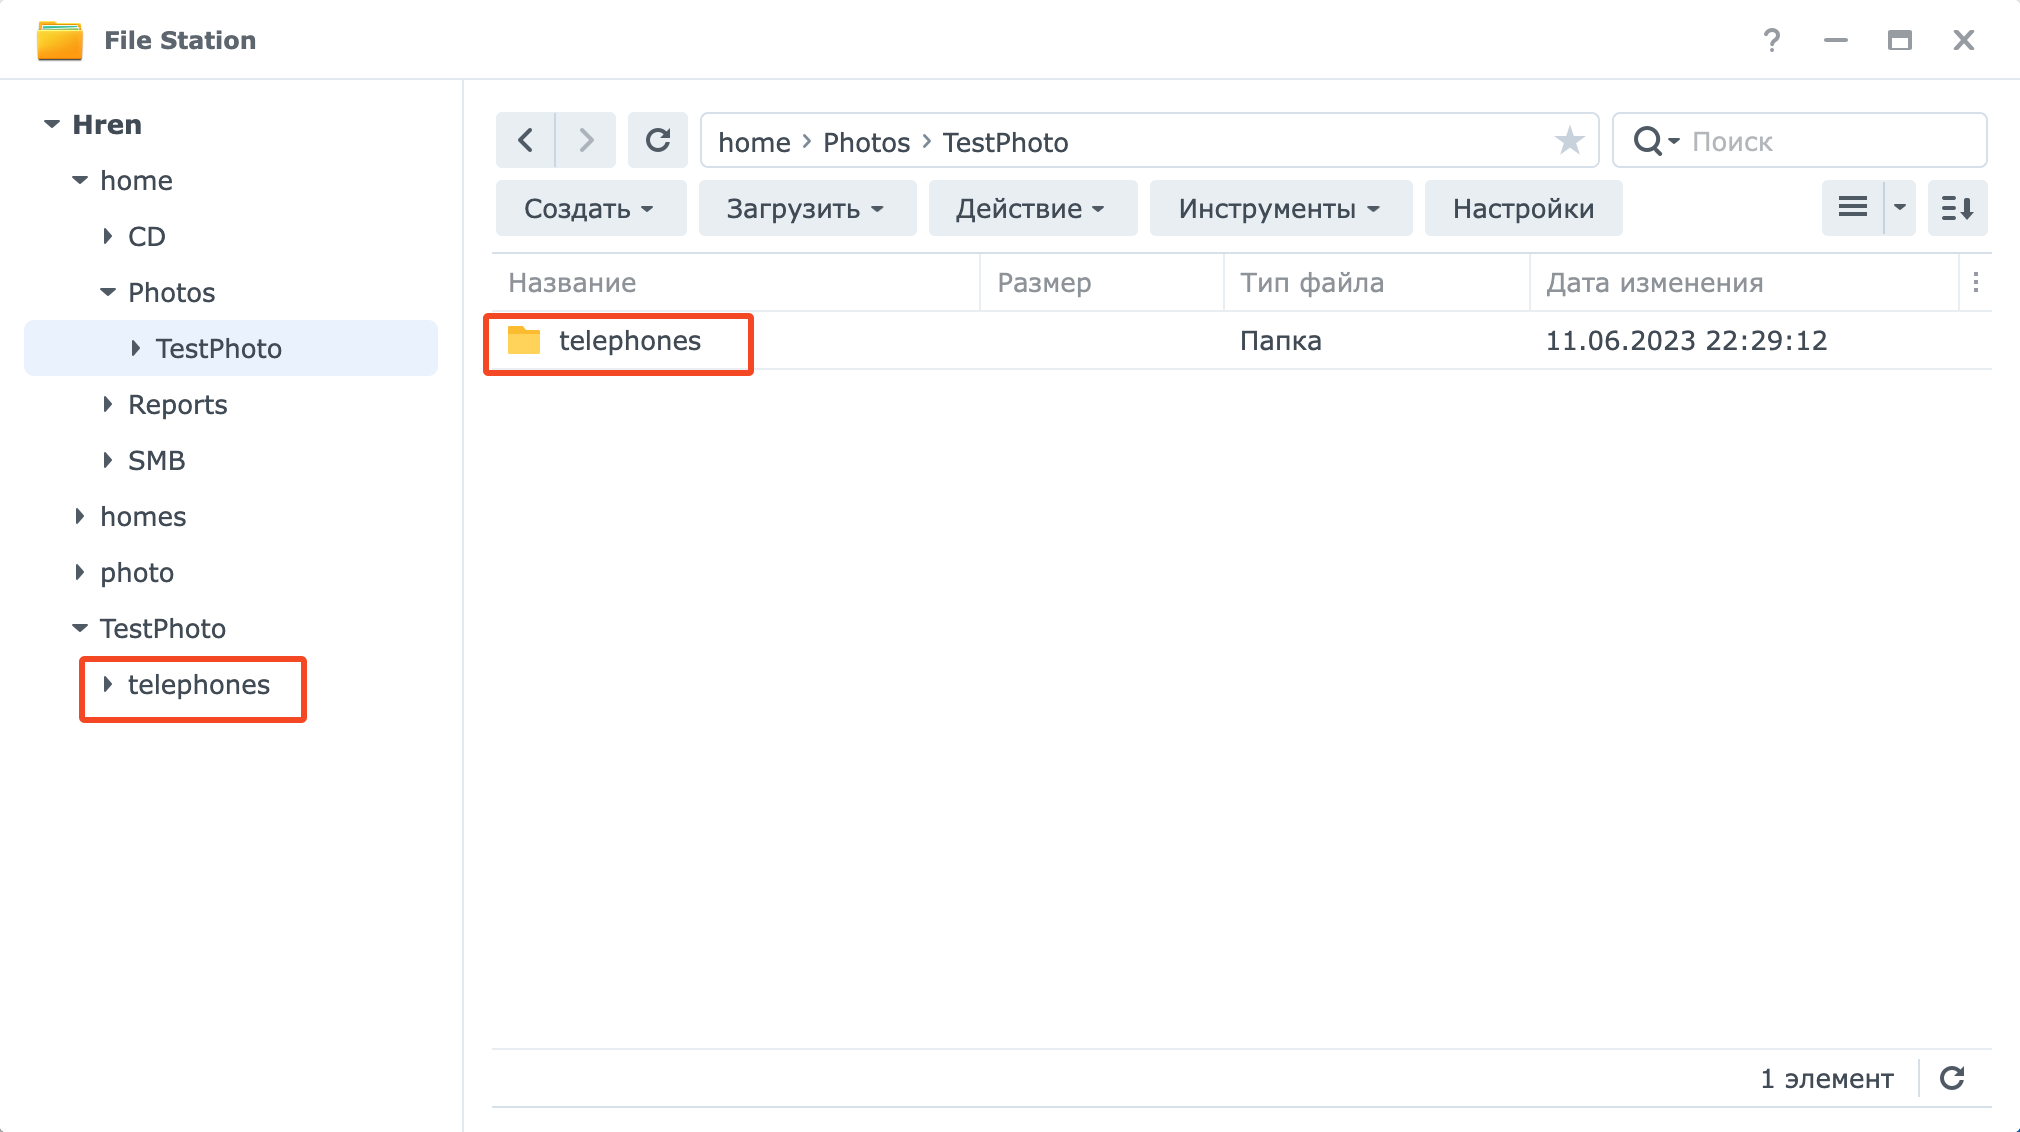Select the SMB folder in the tree

[157, 460]
